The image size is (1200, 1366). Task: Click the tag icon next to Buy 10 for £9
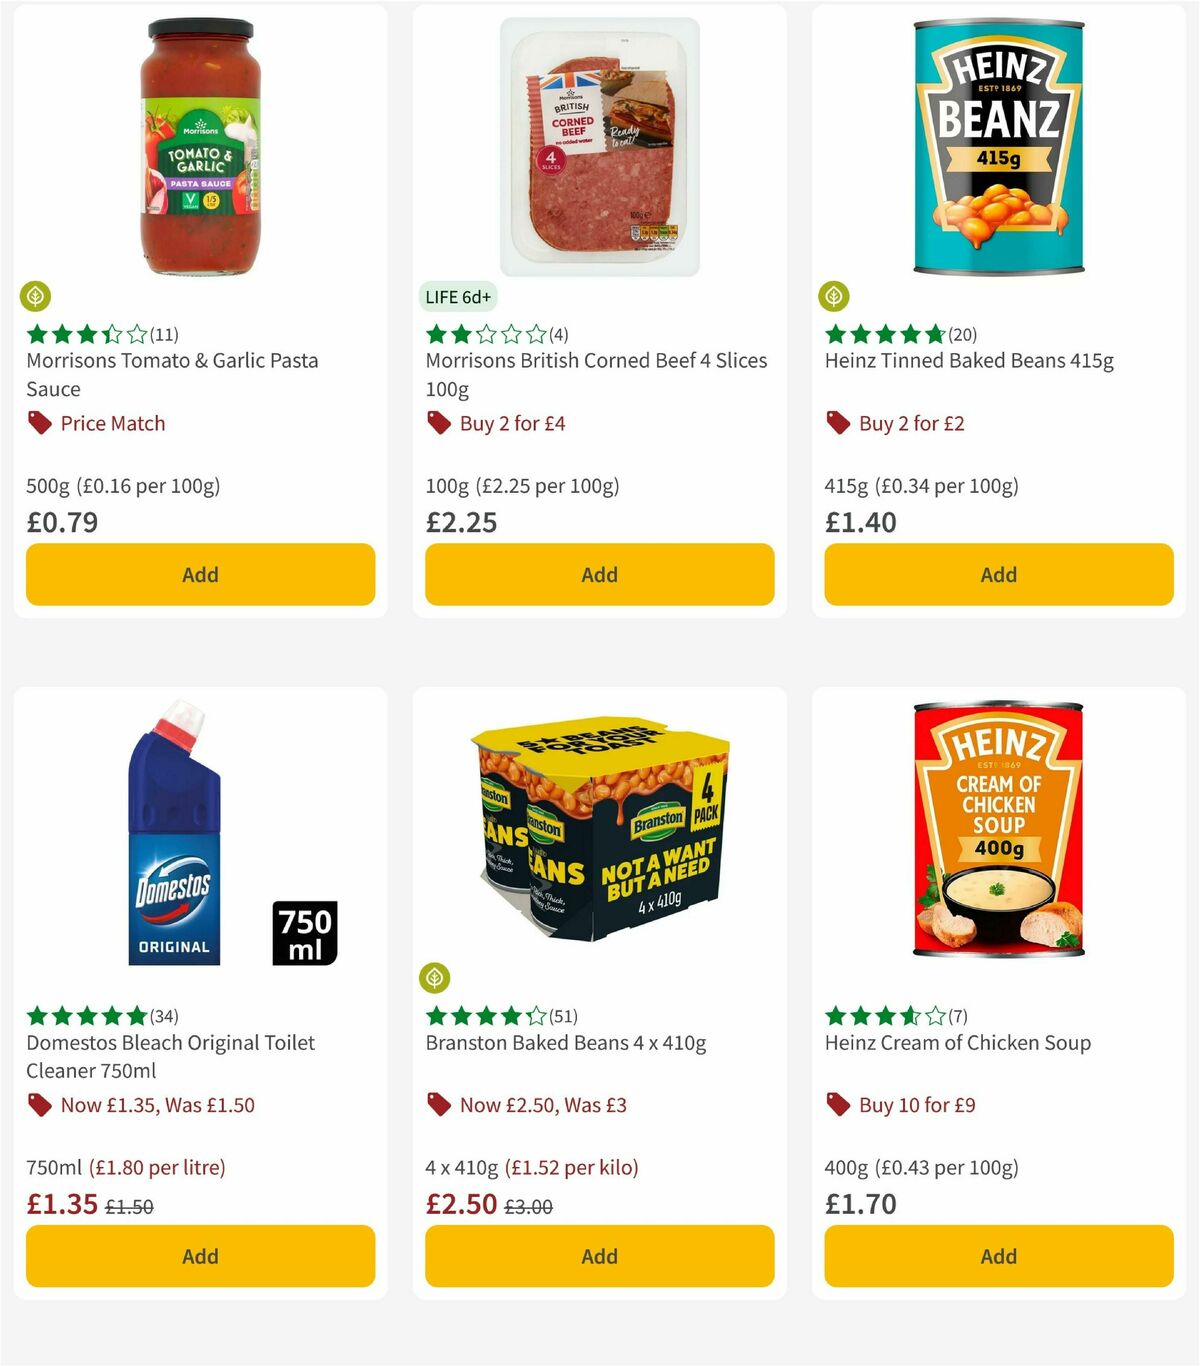(x=837, y=1105)
